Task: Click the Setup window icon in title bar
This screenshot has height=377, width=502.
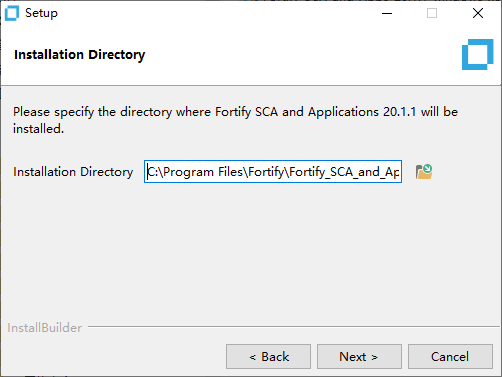Action: tap(12, 14)
